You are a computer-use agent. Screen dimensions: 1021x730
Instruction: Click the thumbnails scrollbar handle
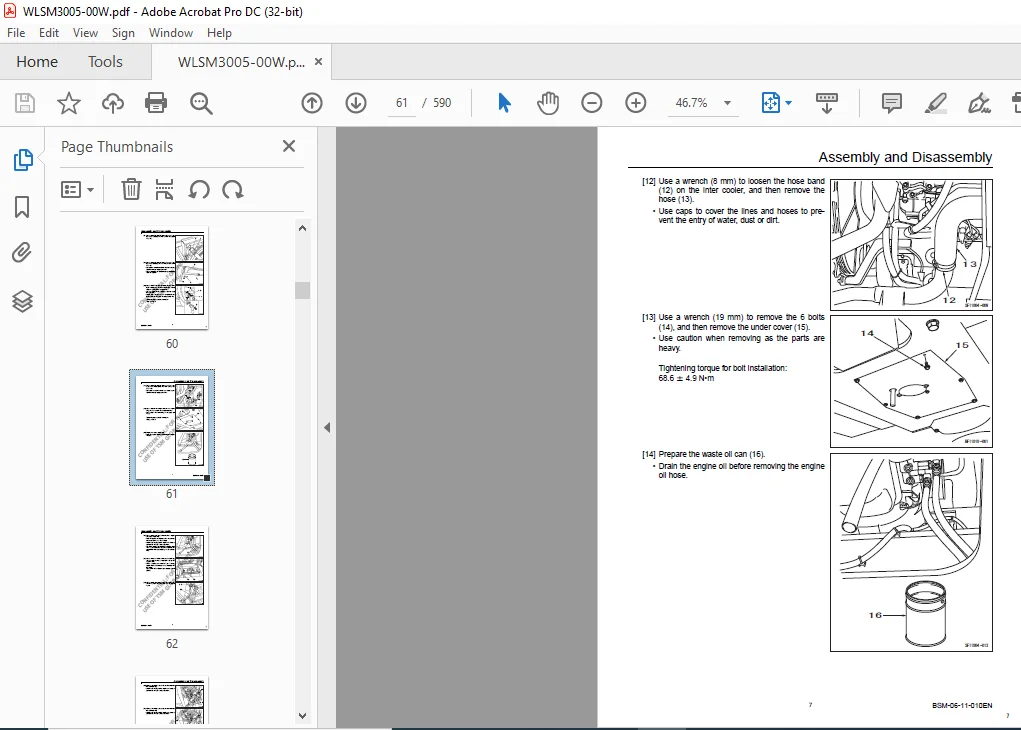click(302, 290)
